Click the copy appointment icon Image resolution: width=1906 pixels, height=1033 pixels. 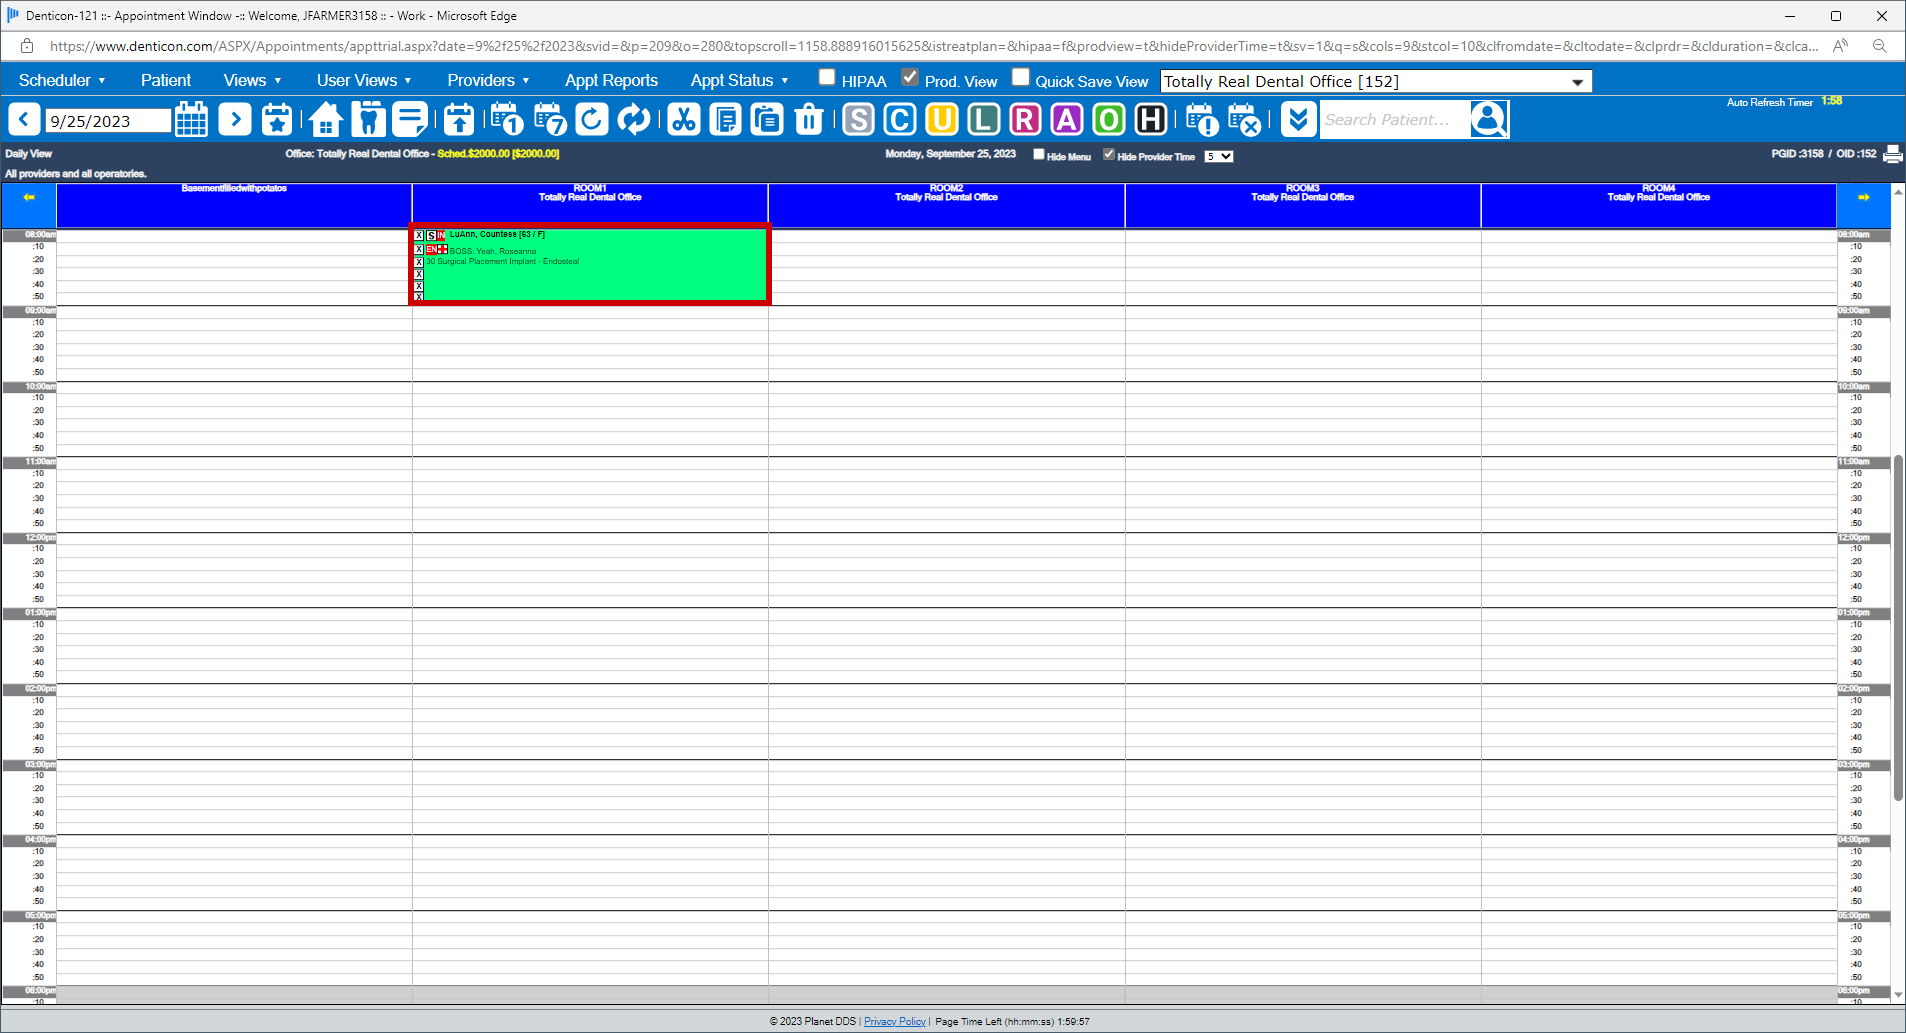[725, 120]
